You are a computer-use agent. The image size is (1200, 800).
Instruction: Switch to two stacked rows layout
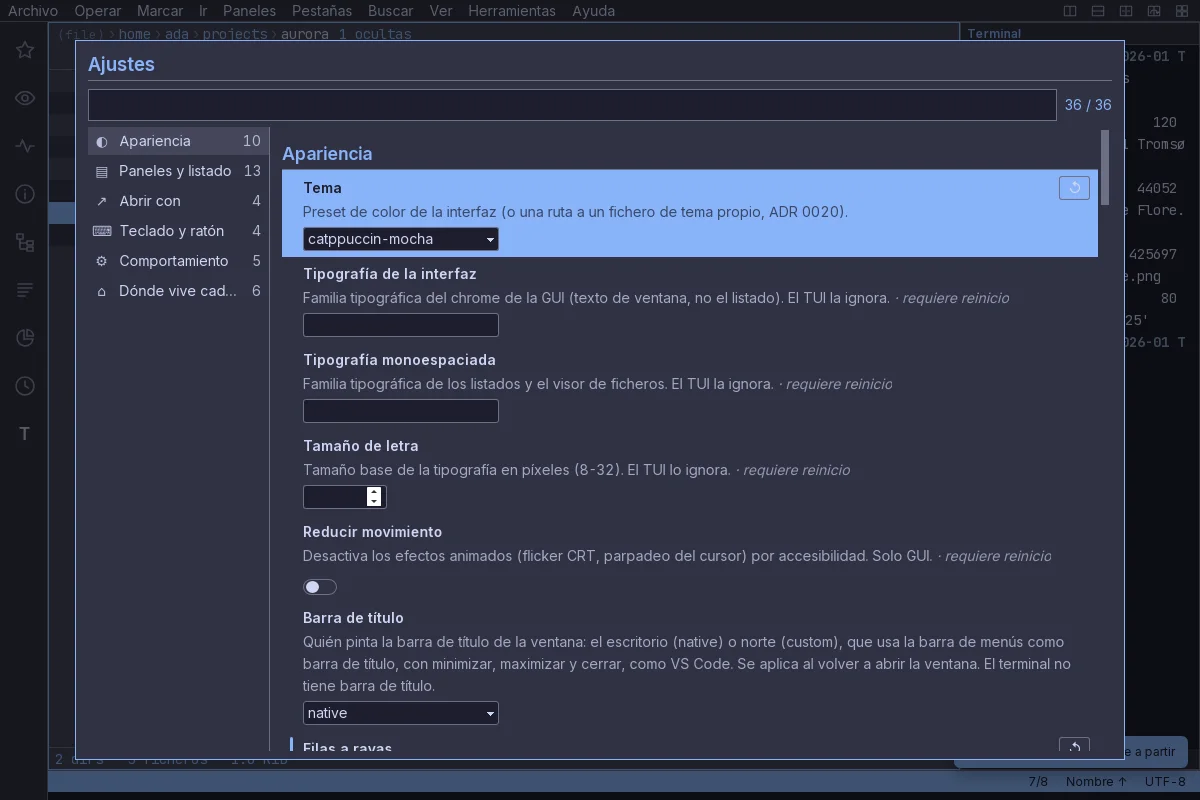[x=1098, y=11]
